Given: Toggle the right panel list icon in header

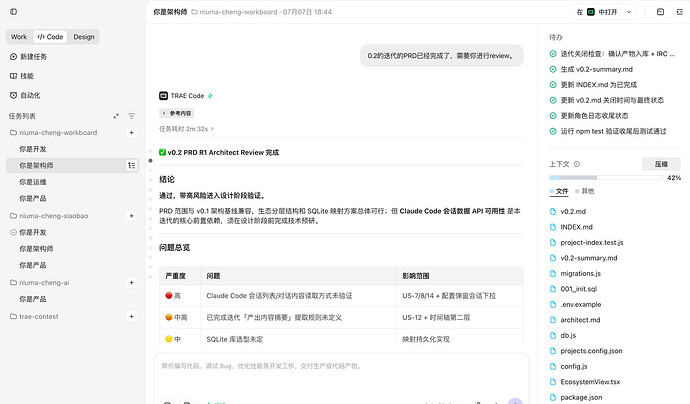Looking at the screenshot, I should (680, 12).
